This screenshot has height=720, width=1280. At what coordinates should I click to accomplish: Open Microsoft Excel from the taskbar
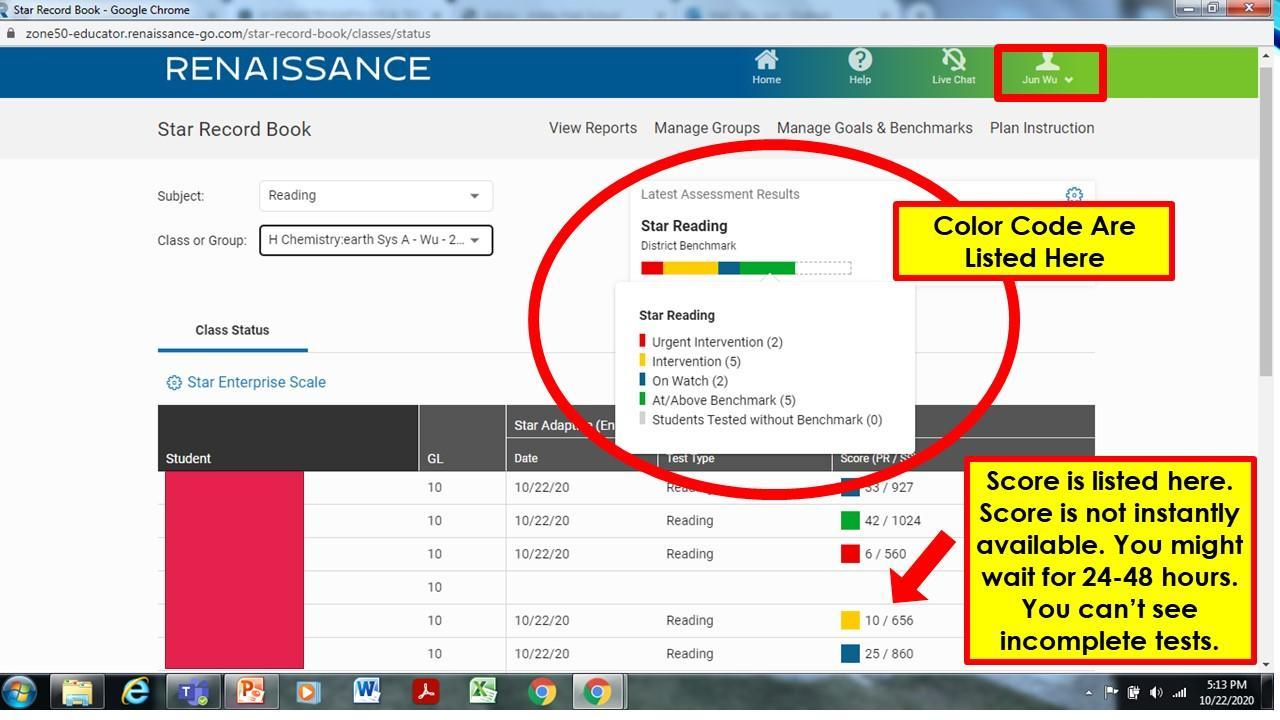484,692
